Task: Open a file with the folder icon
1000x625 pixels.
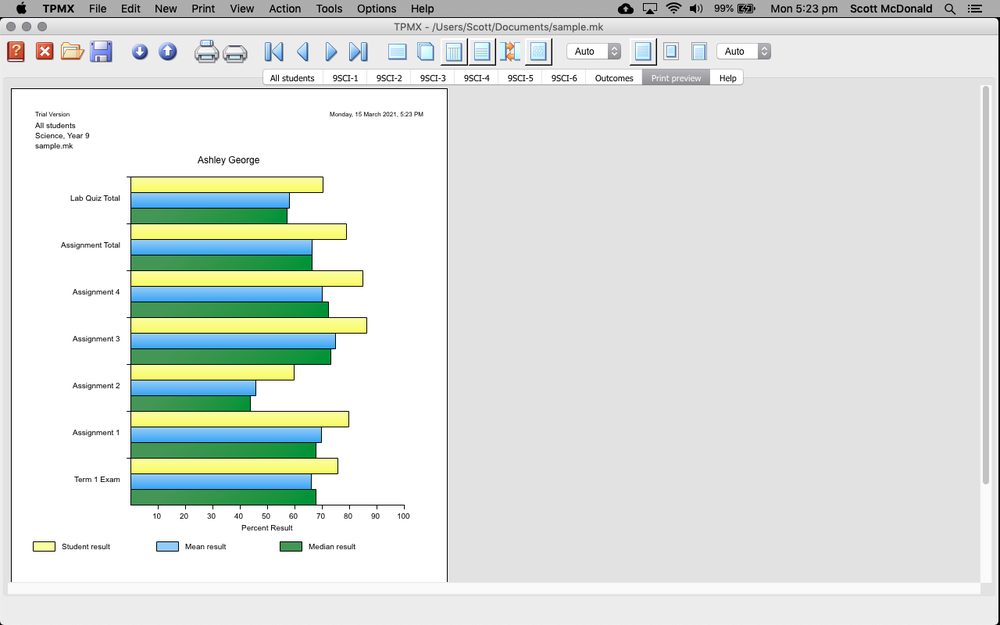Action: point(72,51)
